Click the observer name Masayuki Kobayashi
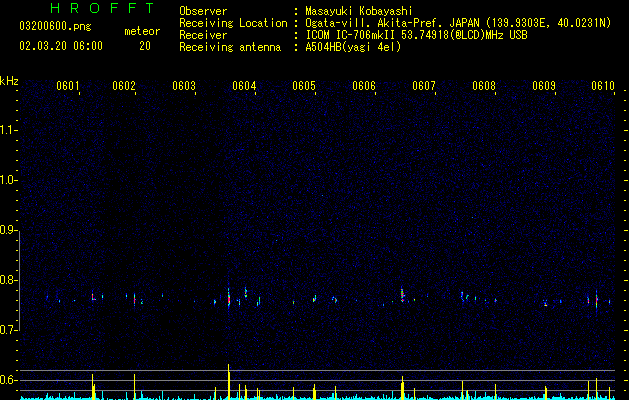This screenshot has height=400, width=629. [359, 11]
